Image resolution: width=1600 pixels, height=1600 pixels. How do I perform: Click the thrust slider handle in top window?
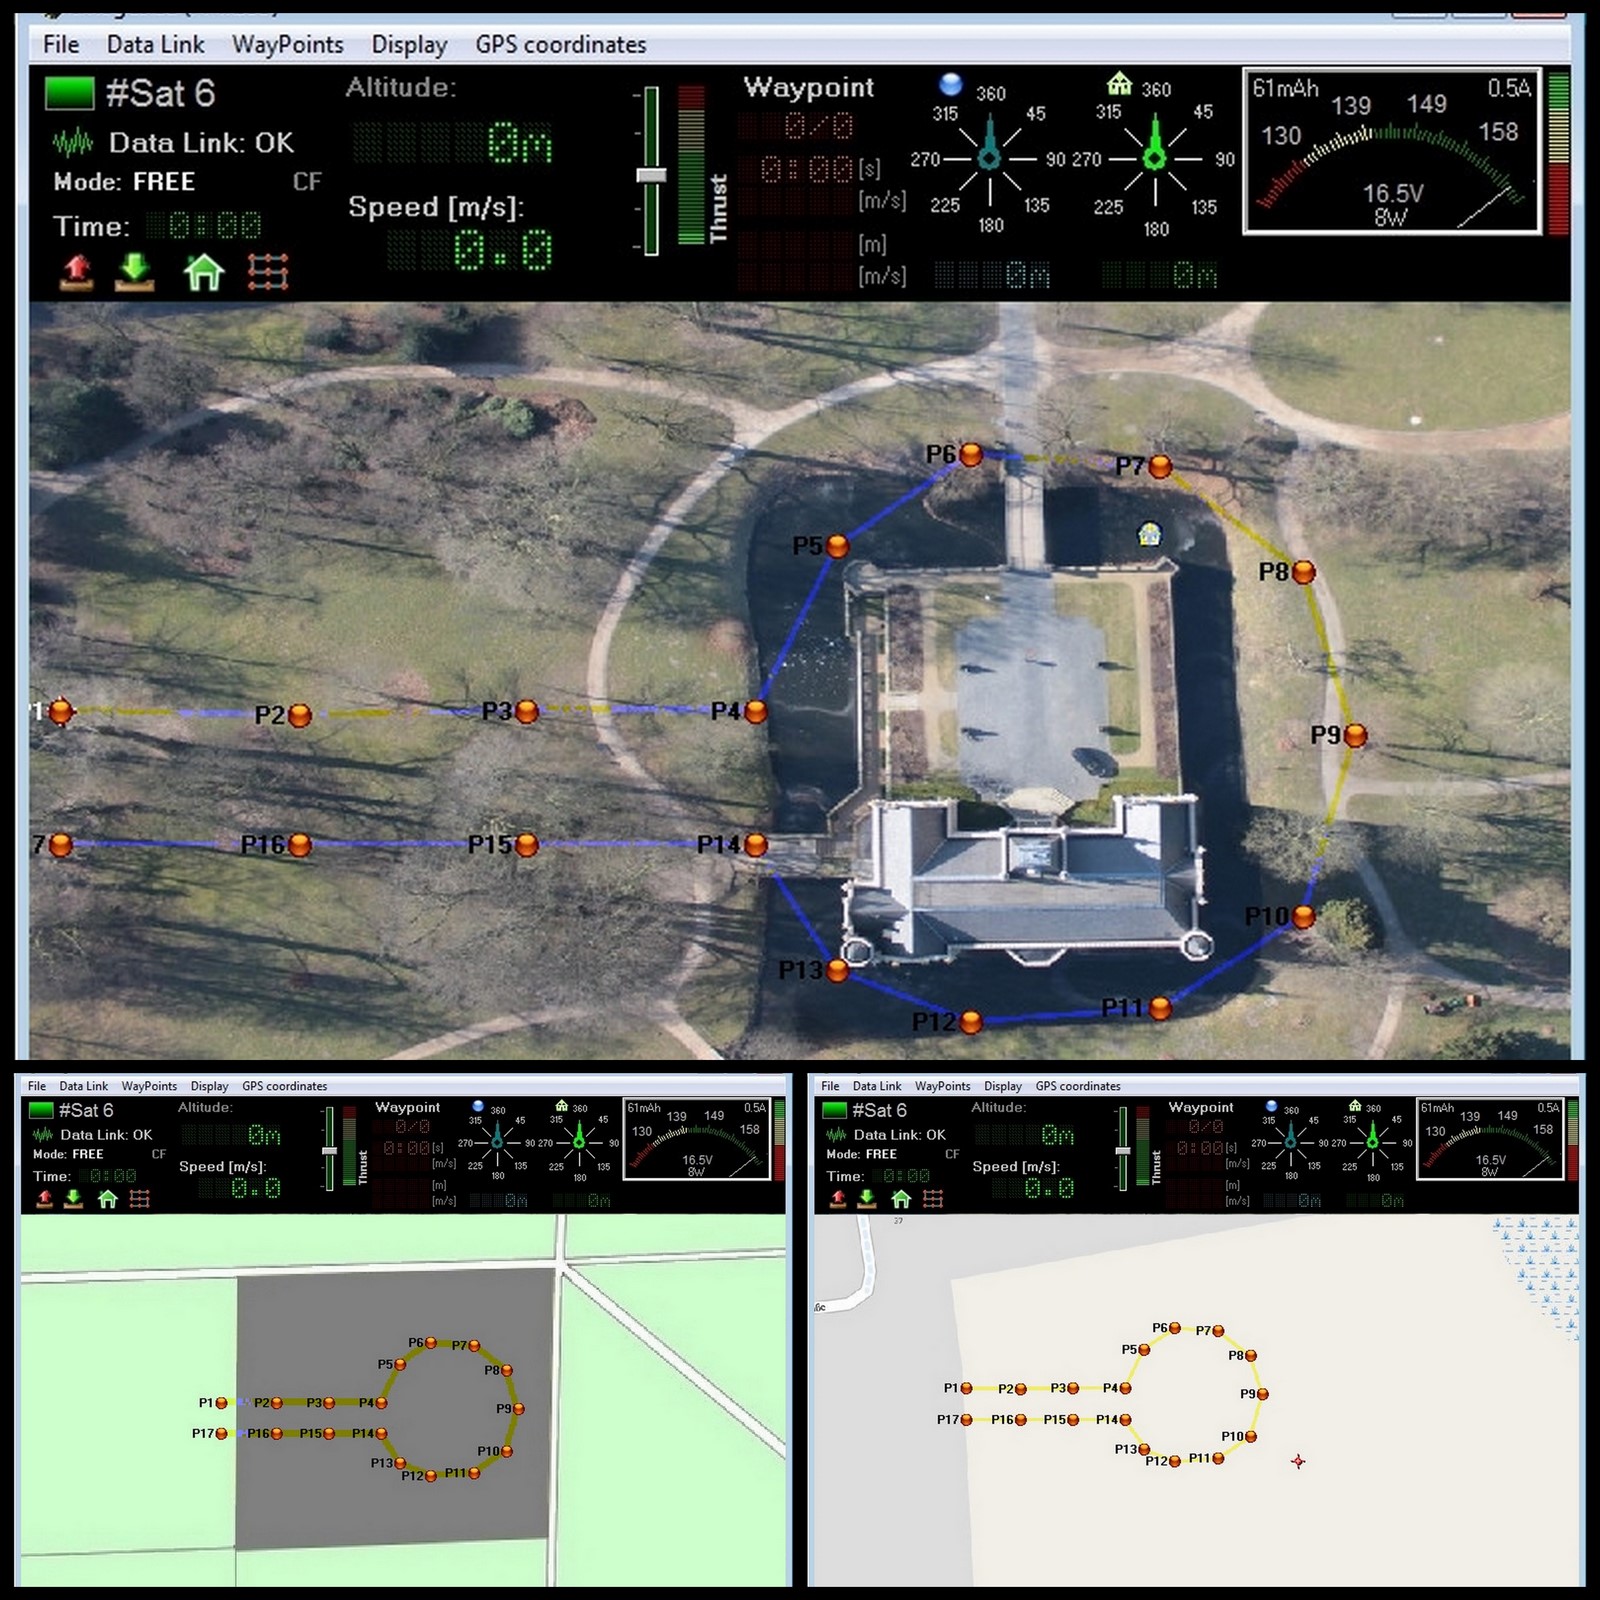[651, 175]
